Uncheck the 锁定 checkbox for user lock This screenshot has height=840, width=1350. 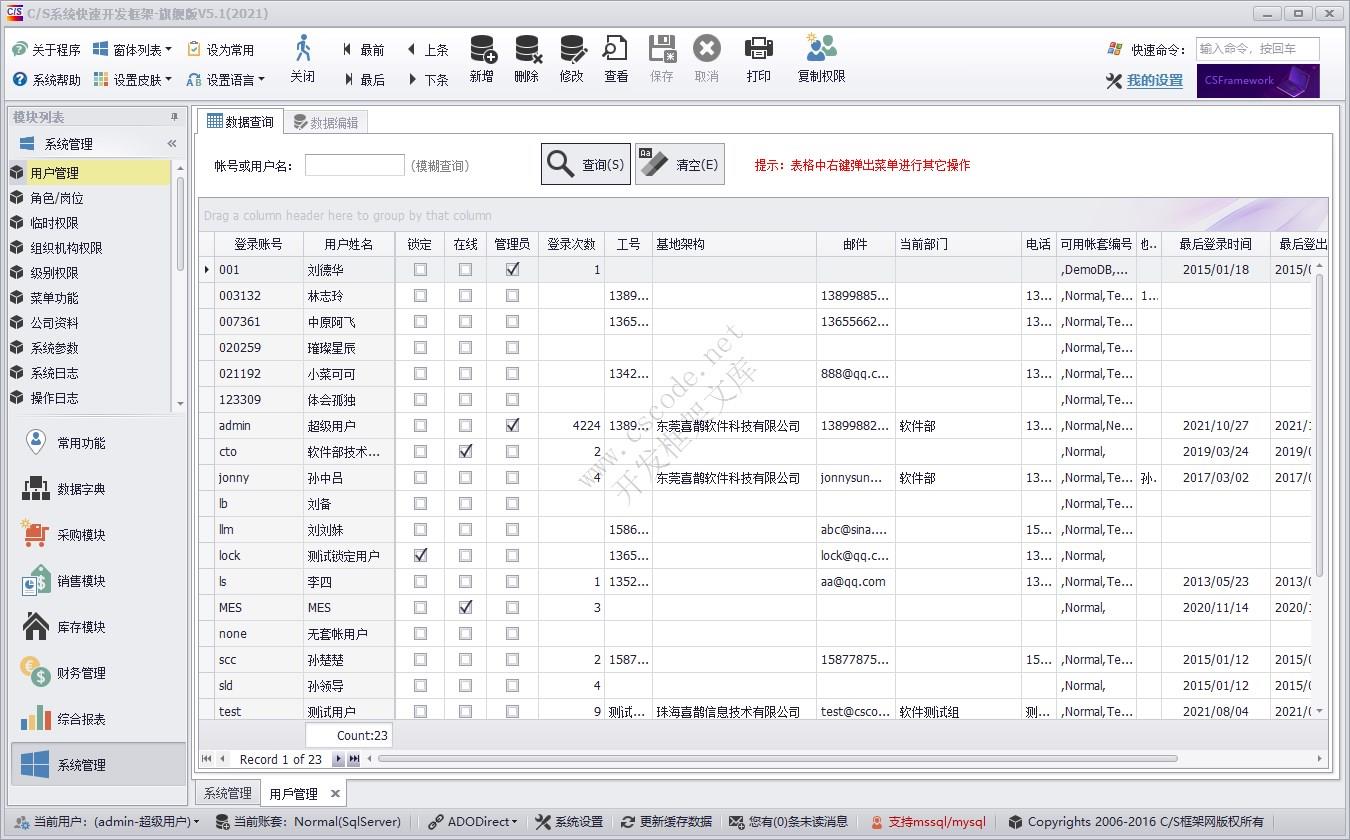pyautogui.click(x=420, y=555)
